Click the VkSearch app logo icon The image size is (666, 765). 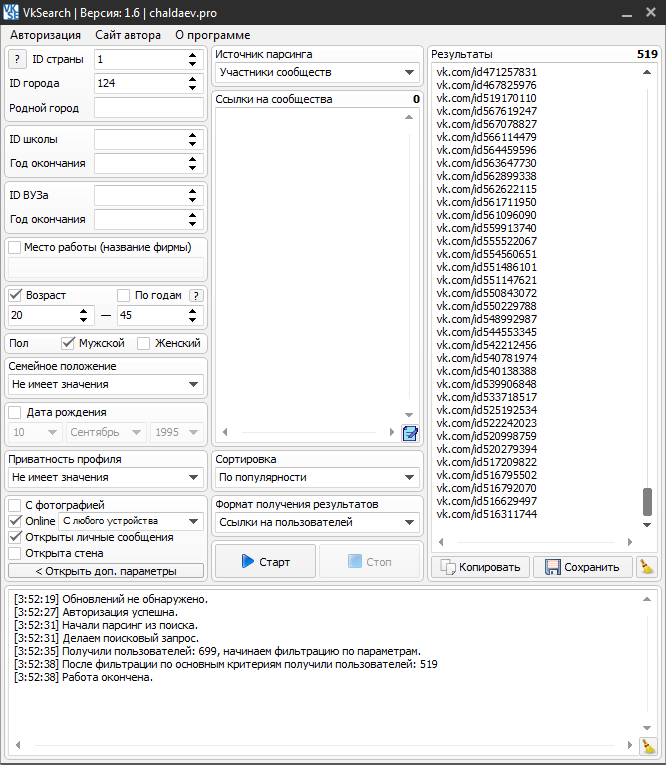[x=11, y=12]
